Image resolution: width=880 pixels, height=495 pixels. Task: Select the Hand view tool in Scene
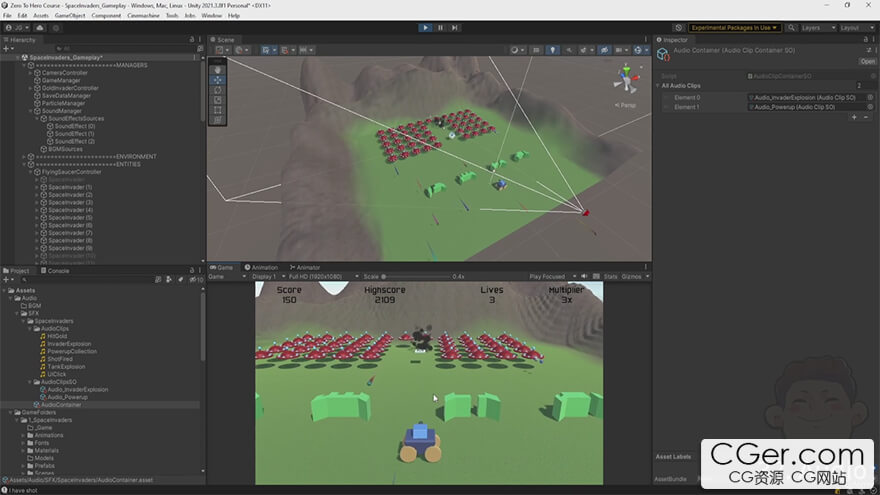coord(218,70)
